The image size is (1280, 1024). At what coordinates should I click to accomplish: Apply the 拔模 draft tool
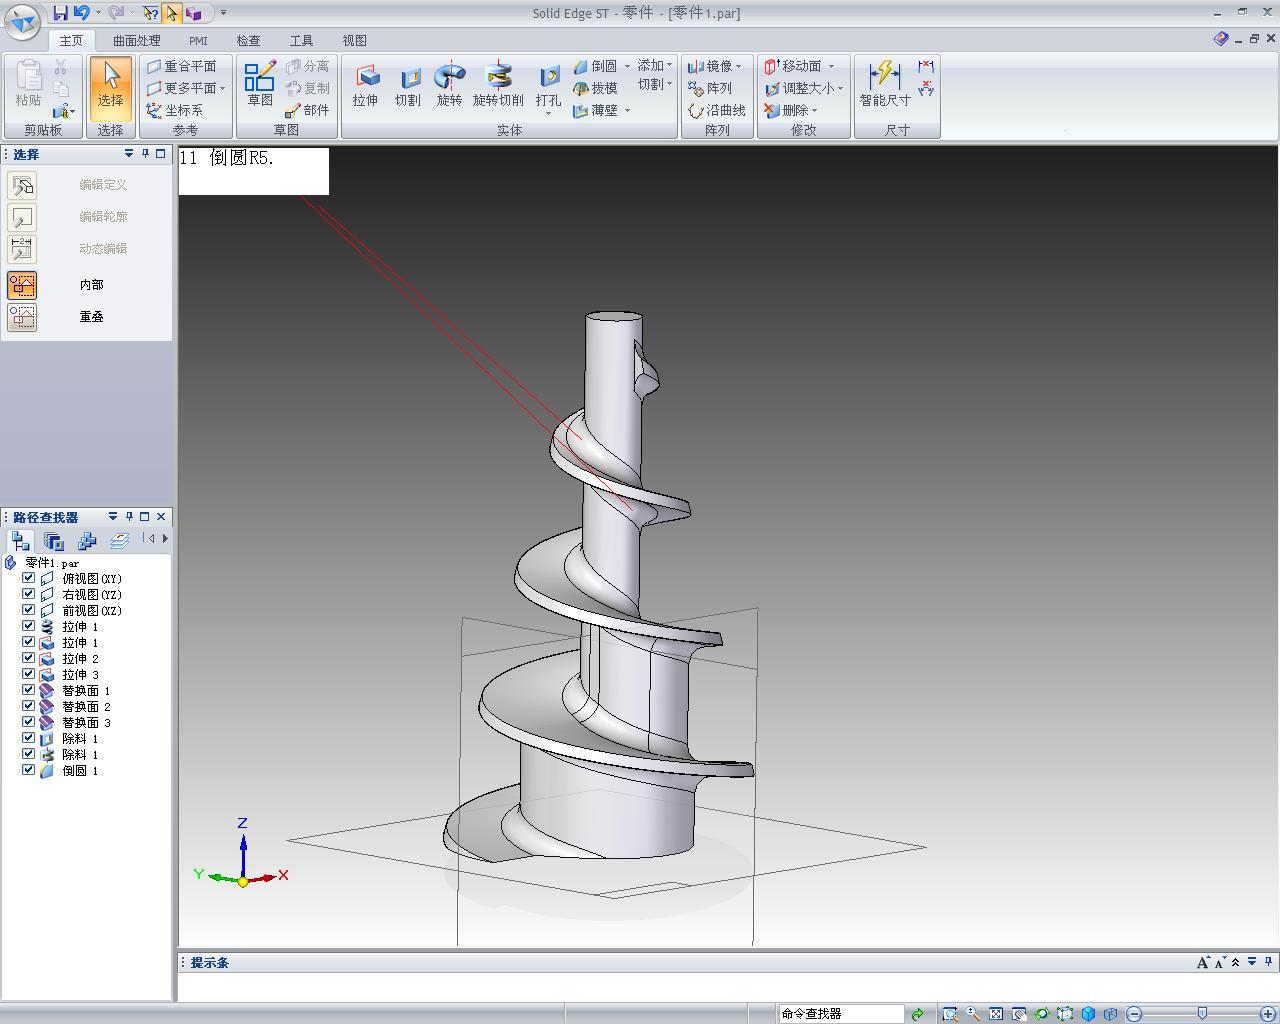[x=596, y=88]
